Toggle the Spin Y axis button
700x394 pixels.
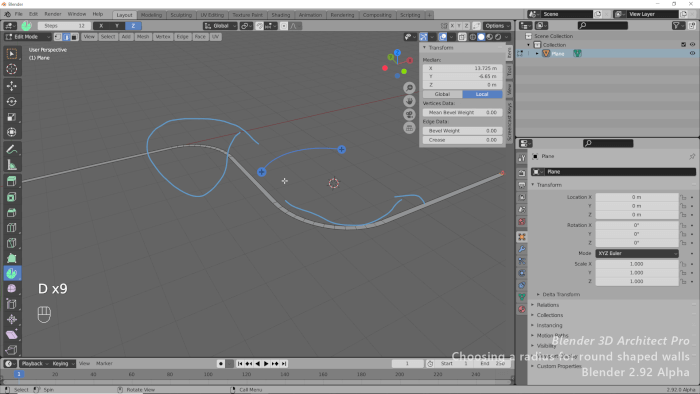point(117,26)
